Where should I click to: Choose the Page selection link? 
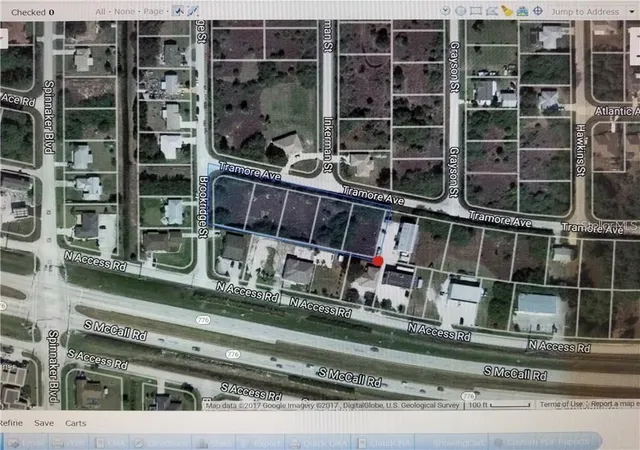[153, 11]
